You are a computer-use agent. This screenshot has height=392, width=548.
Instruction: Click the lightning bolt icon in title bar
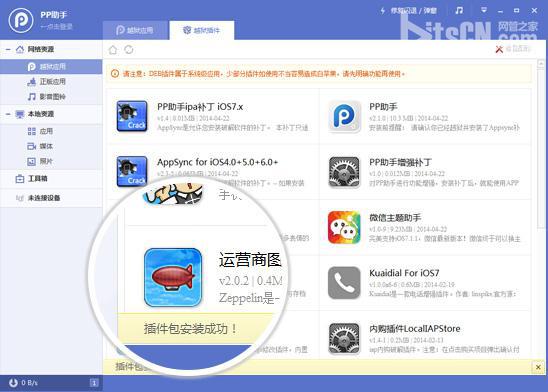pos(383,11)
